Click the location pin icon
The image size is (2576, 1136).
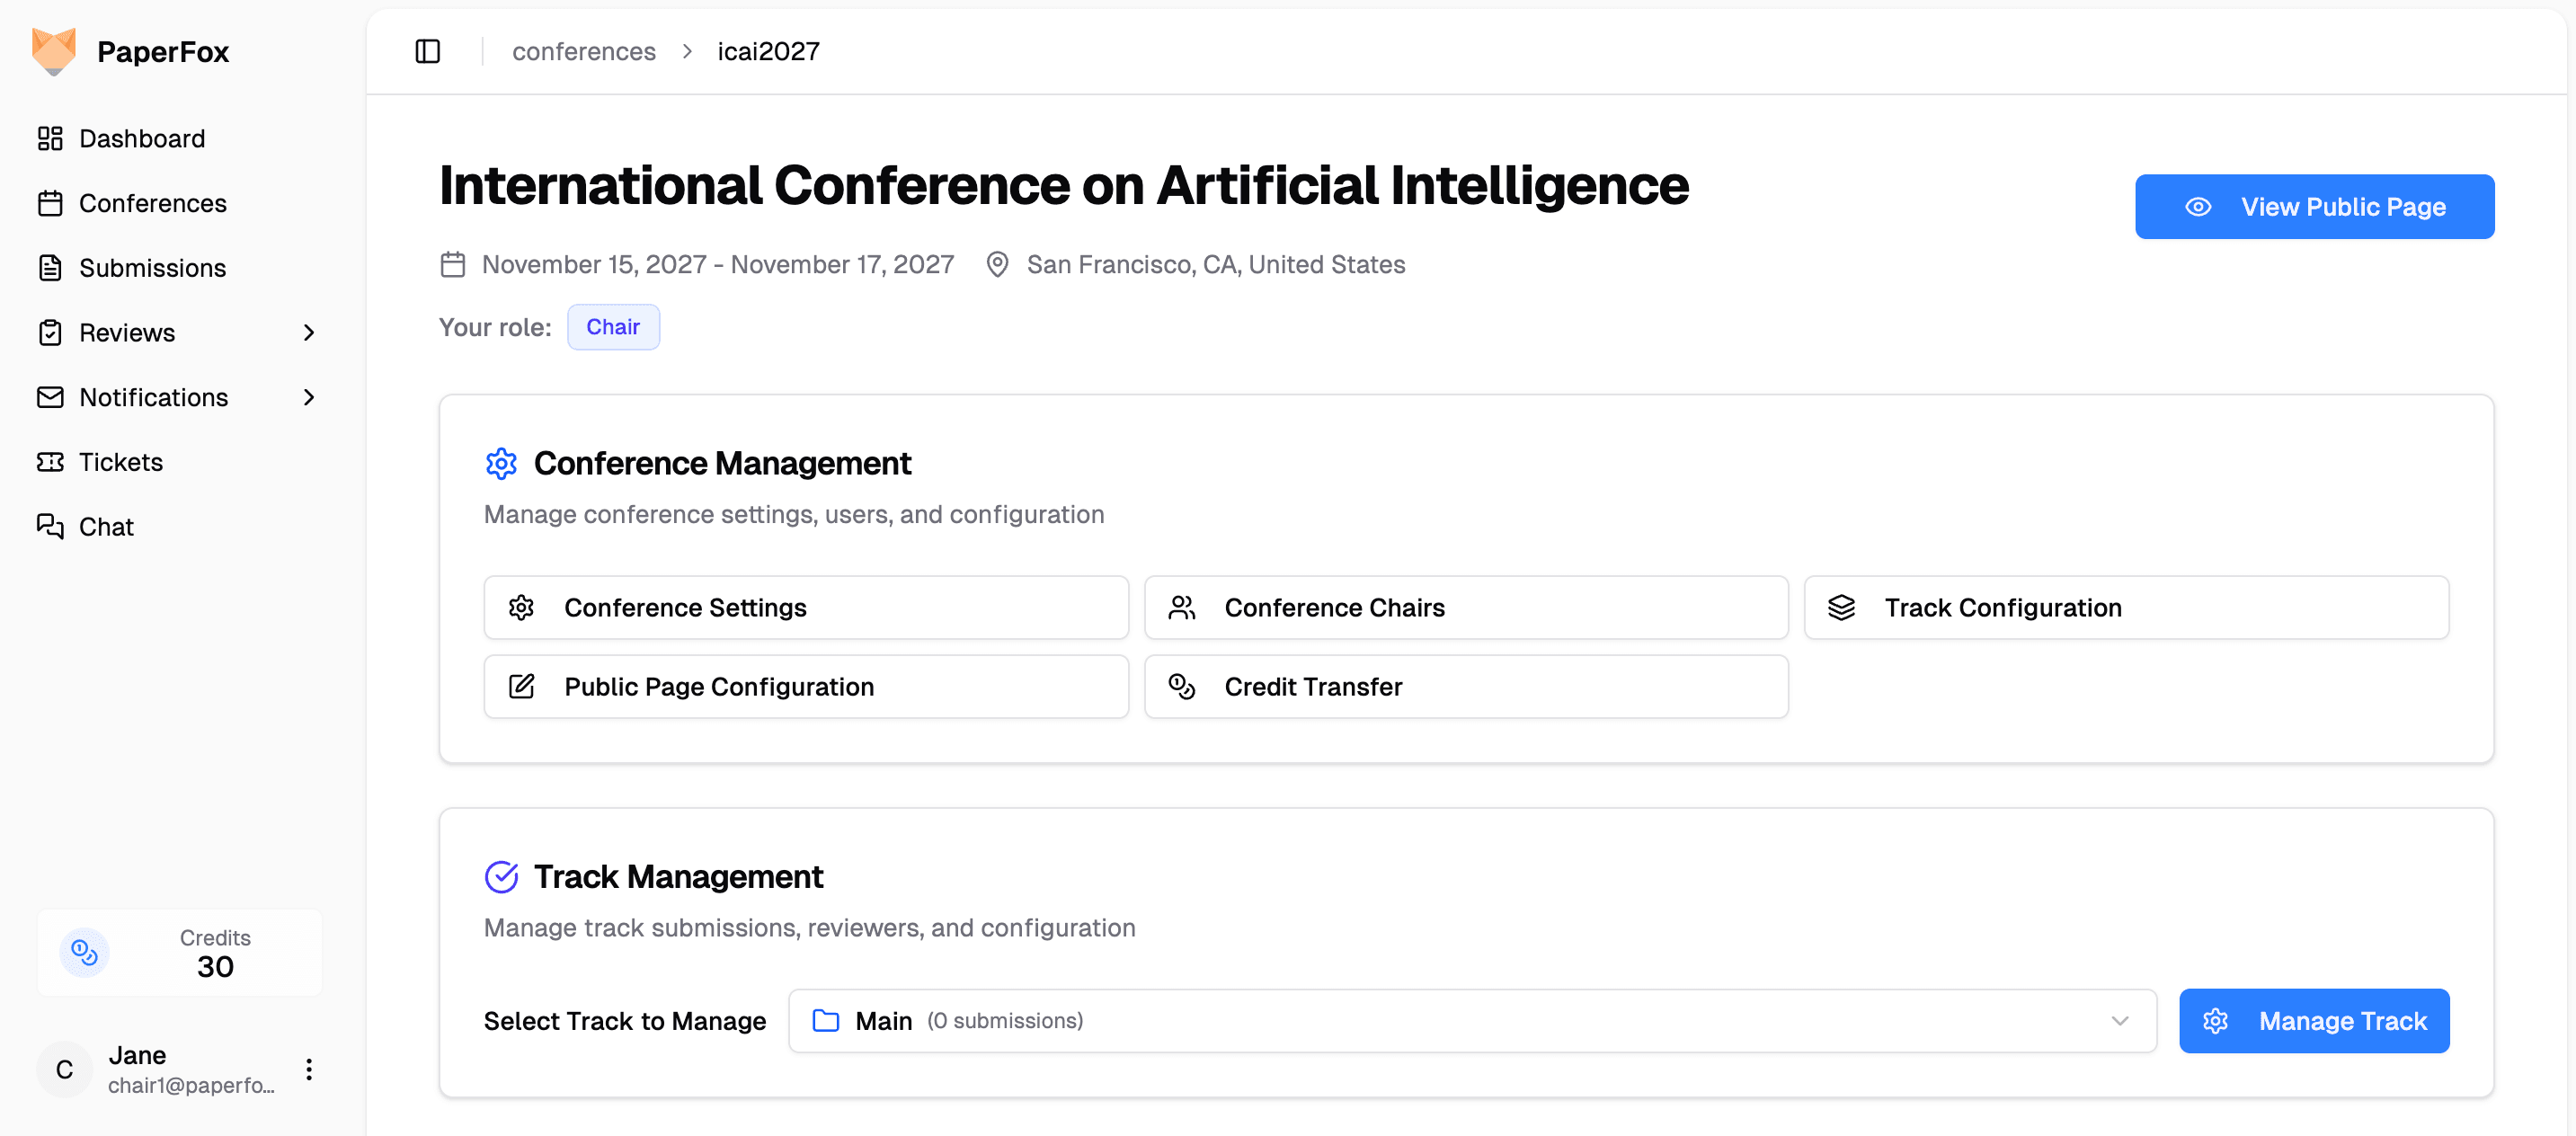click(x=996, y=264)
